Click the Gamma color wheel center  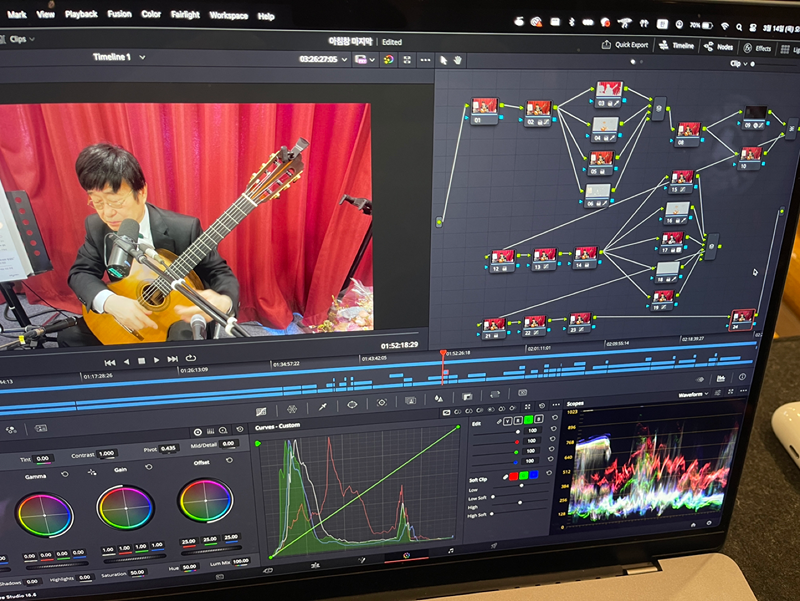coord(45,515)
